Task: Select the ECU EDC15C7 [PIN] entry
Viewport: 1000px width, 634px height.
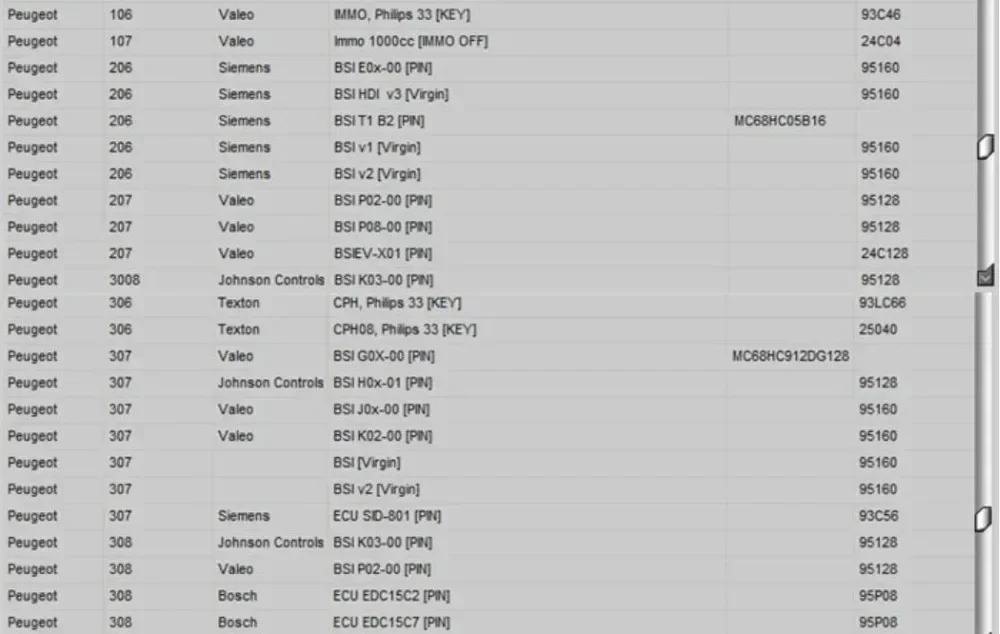Action: click(391, 623)
